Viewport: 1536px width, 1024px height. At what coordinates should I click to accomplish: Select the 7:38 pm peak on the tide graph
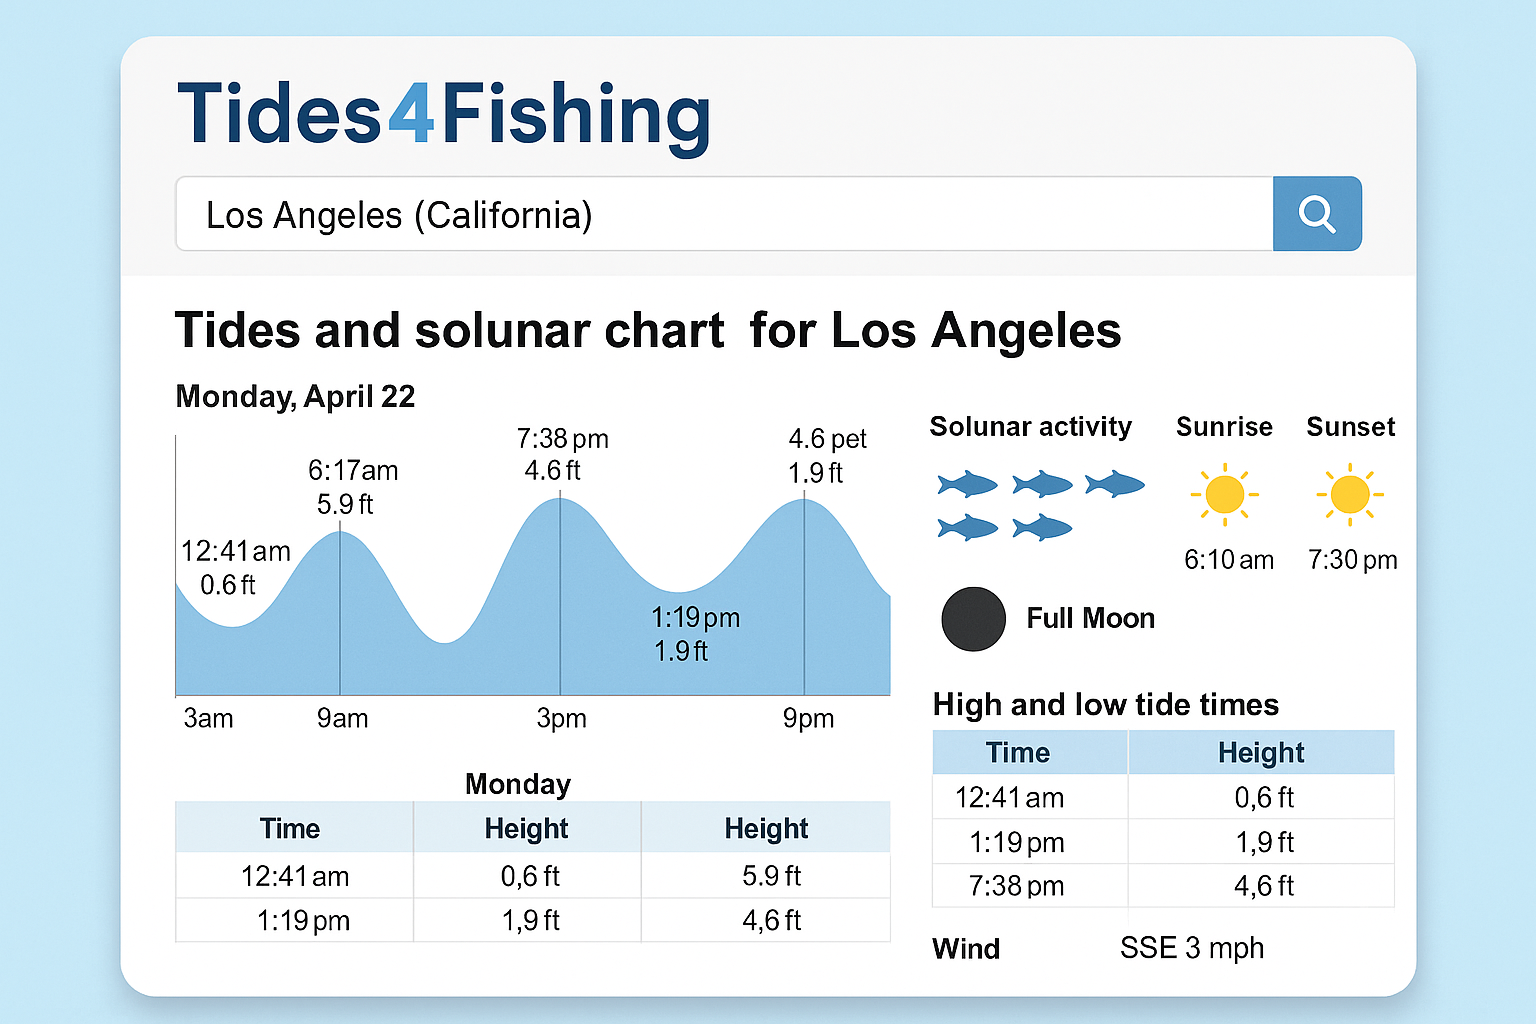tap(561, 455)
